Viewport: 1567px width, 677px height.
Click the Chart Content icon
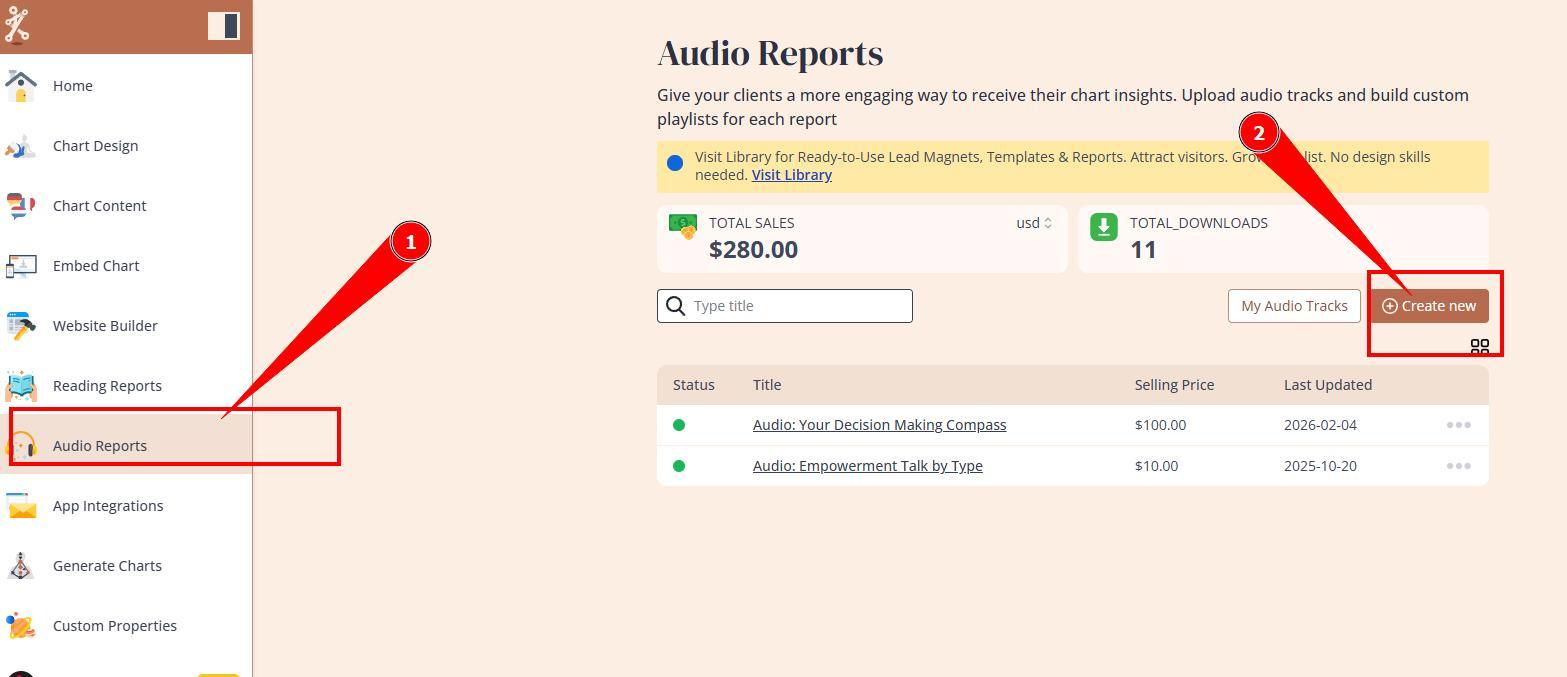click(20, 206)
